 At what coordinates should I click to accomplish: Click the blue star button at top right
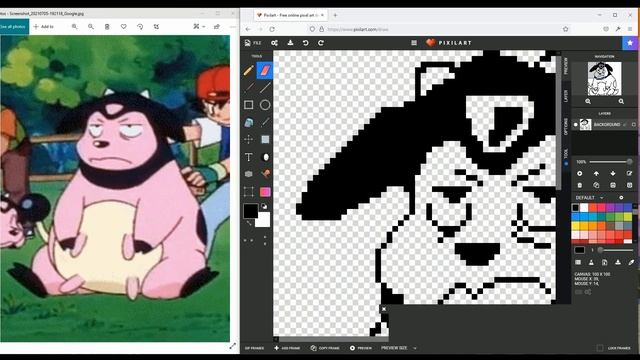point(631,43)
